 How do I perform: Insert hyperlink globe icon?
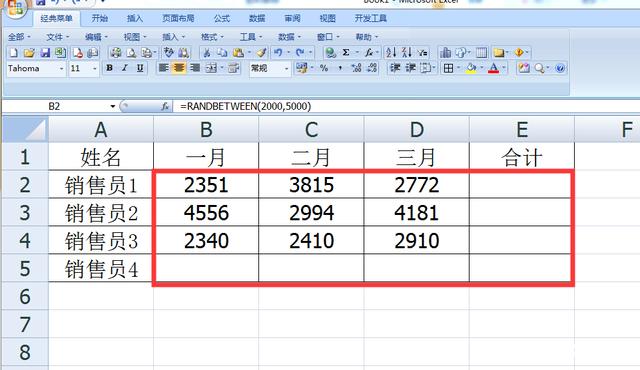(331, 53)
